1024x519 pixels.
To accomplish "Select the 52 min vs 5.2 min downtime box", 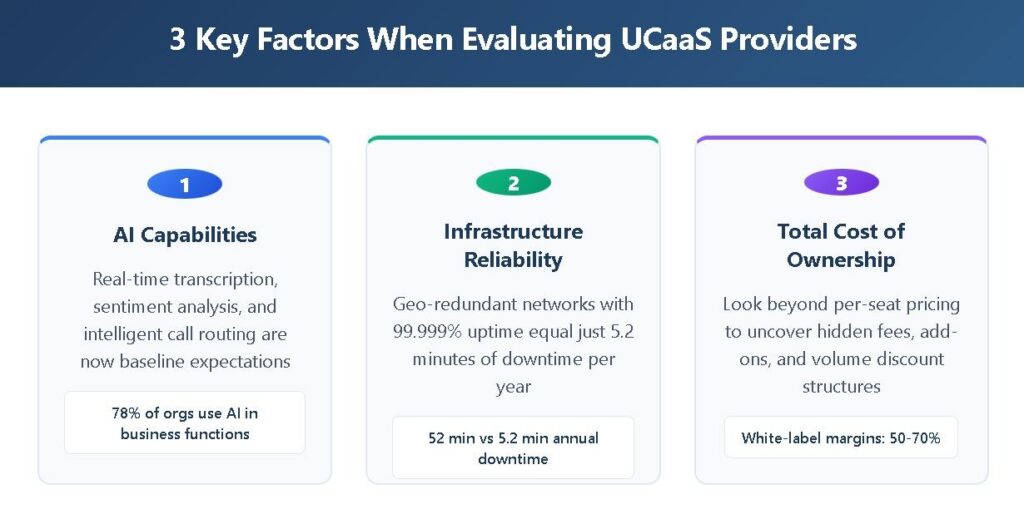I will (513, 447).
